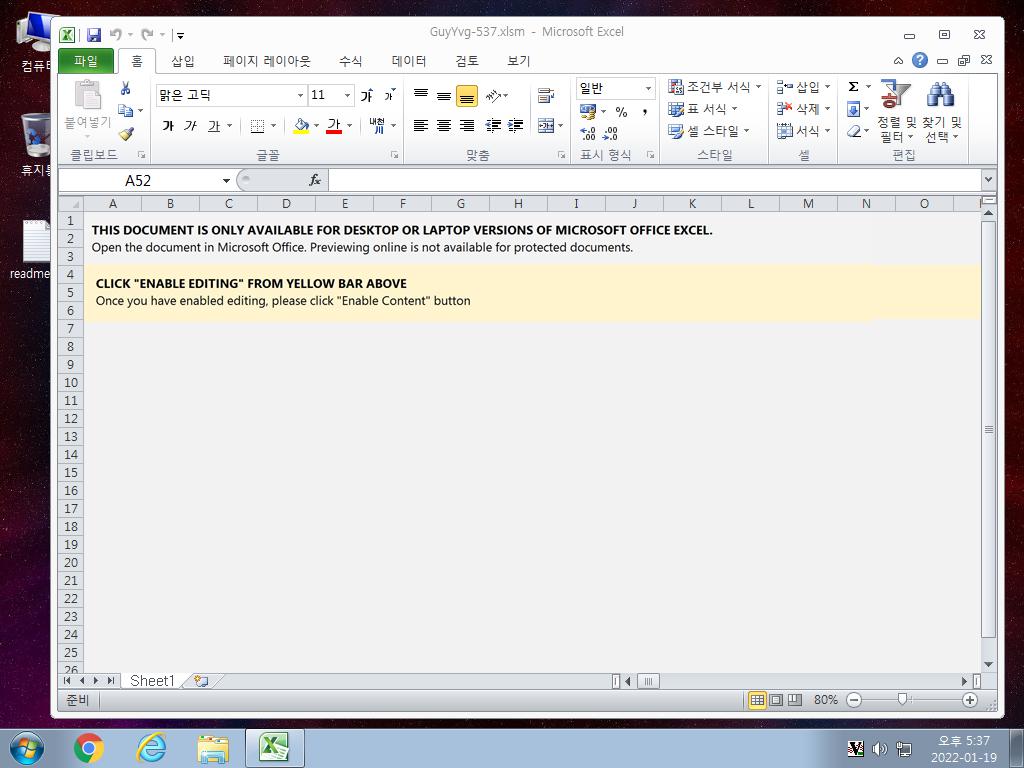The image size is (1024, 768).
Task: Toggle center horizontal alignment
Action: point(444,125)
